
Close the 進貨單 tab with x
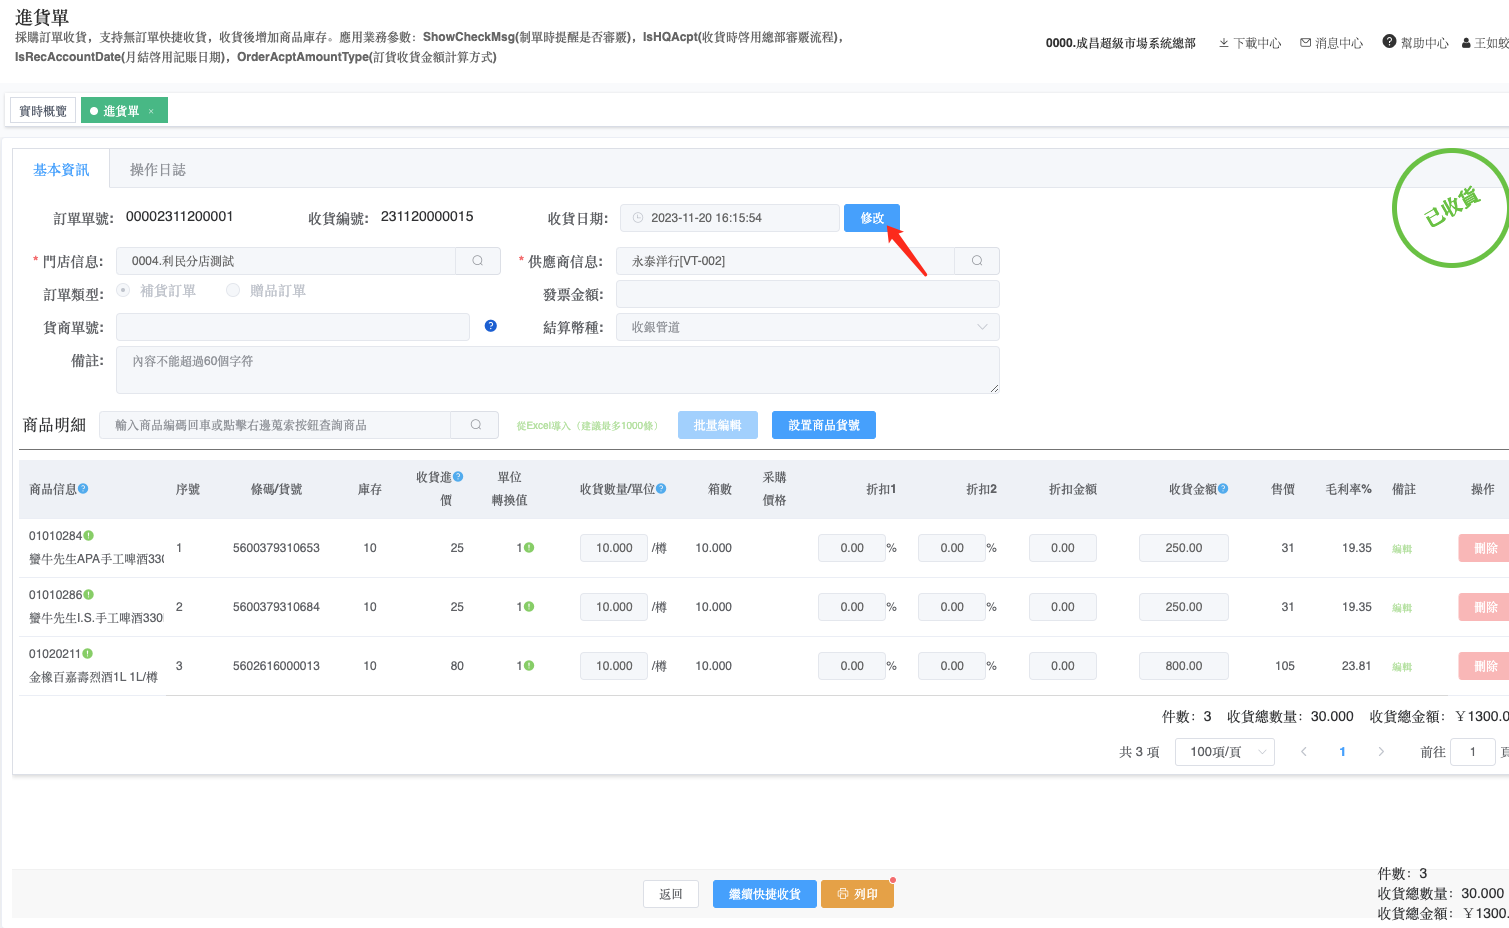[x=151, y=111]
